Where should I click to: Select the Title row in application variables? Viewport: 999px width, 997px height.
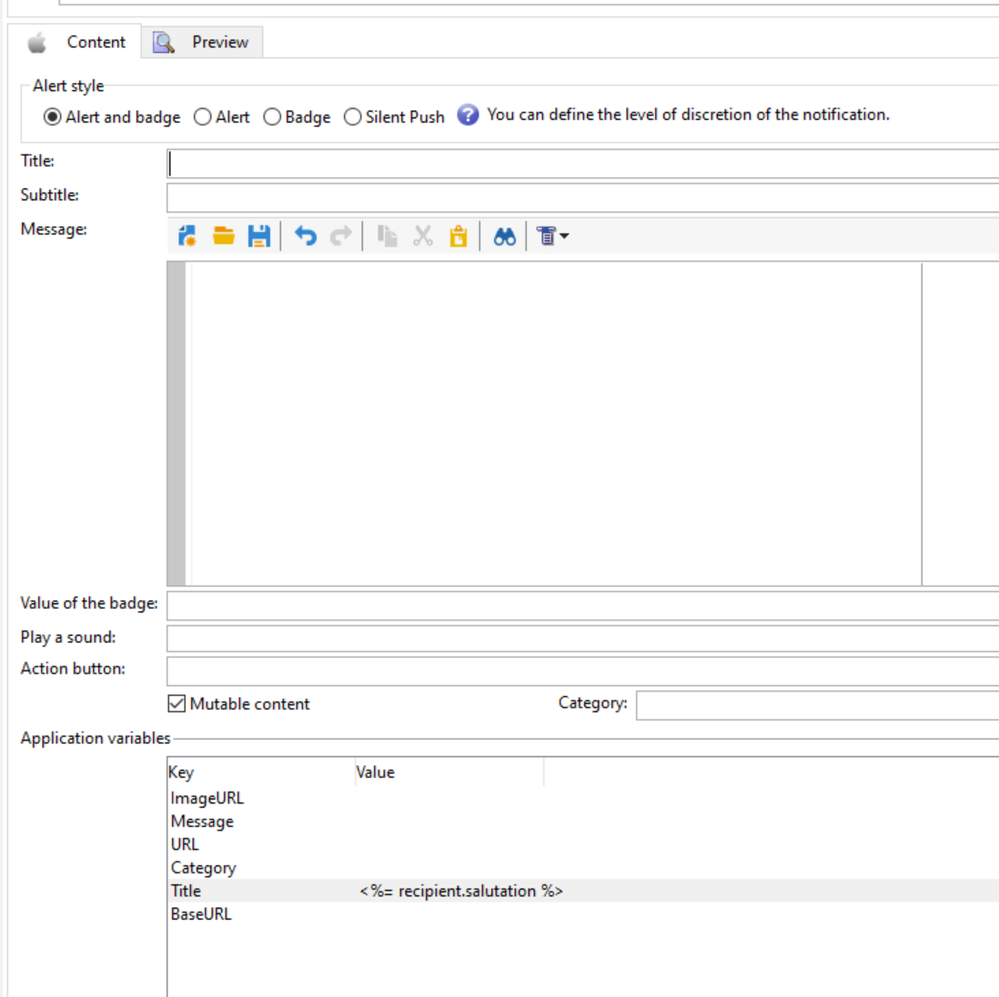click(x=186, y=891)
